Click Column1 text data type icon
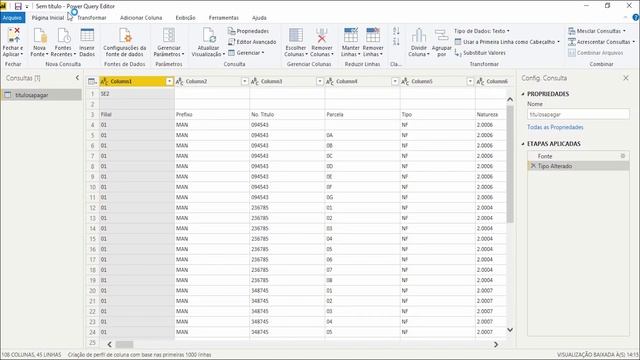The height and width of the screenshot is (360, 640). [x=104, y=81]
